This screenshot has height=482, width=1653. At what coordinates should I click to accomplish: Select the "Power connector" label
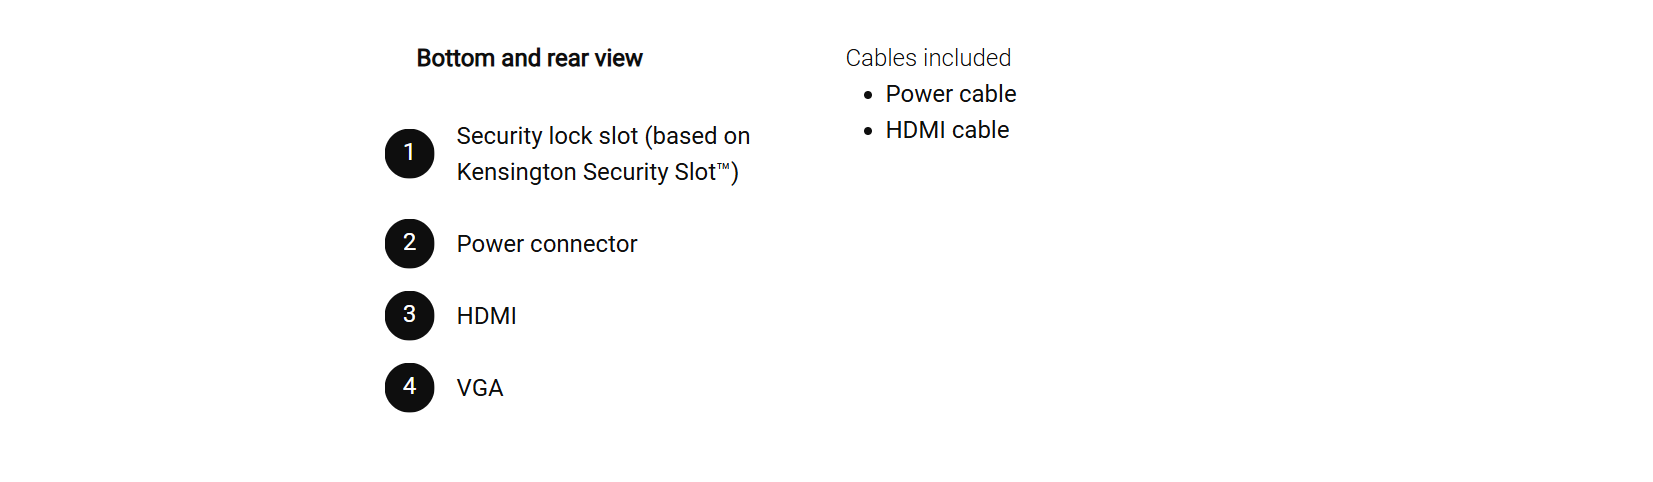click(547, 244)
